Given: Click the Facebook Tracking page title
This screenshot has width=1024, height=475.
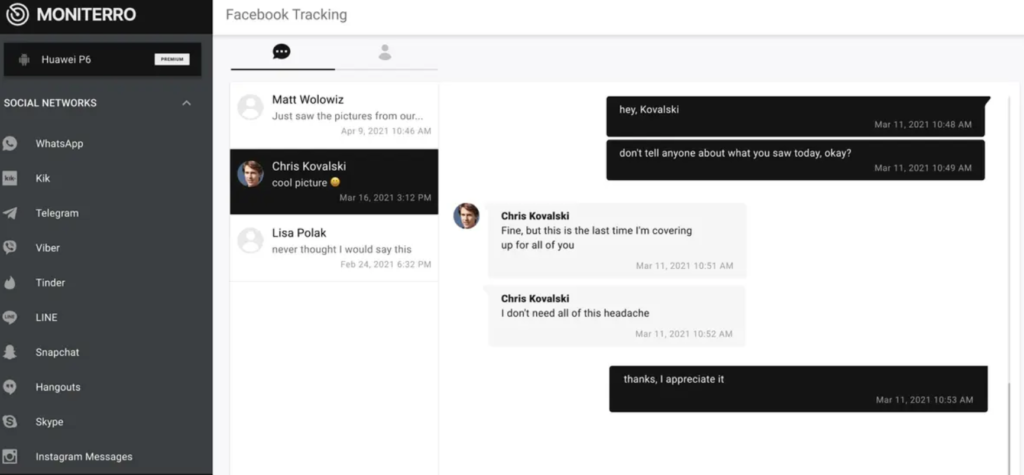Looking at the screenshot, I should tap(286, 14).
